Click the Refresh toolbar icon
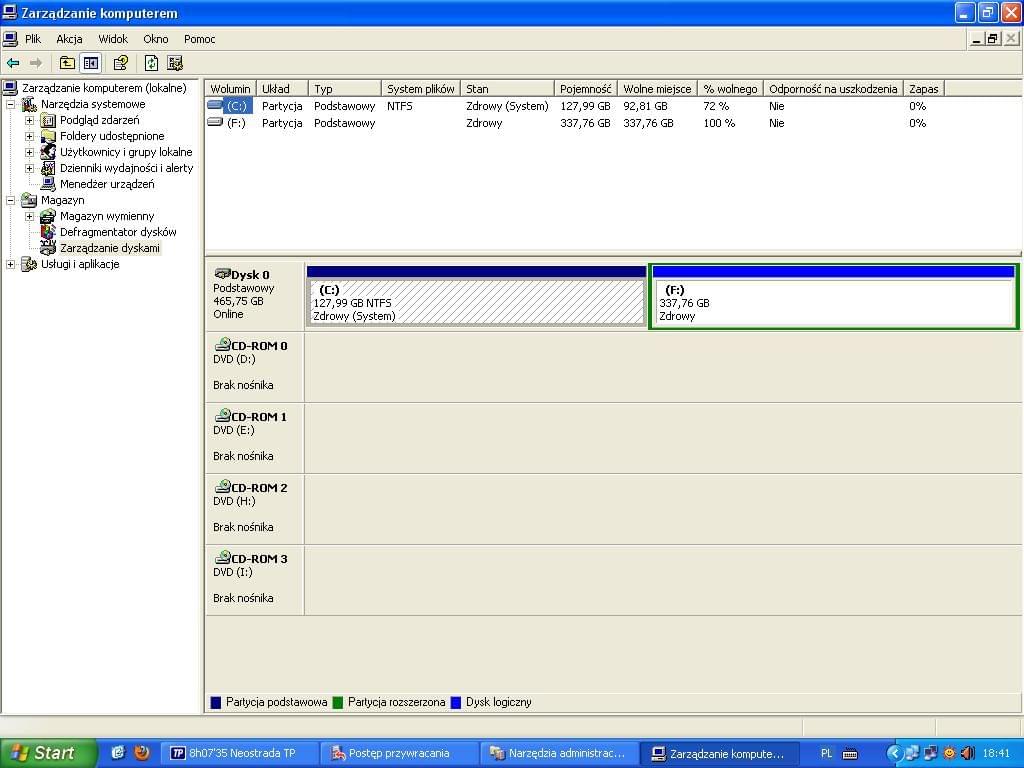The image size is (1024, 768). click(x=151, y=63)
